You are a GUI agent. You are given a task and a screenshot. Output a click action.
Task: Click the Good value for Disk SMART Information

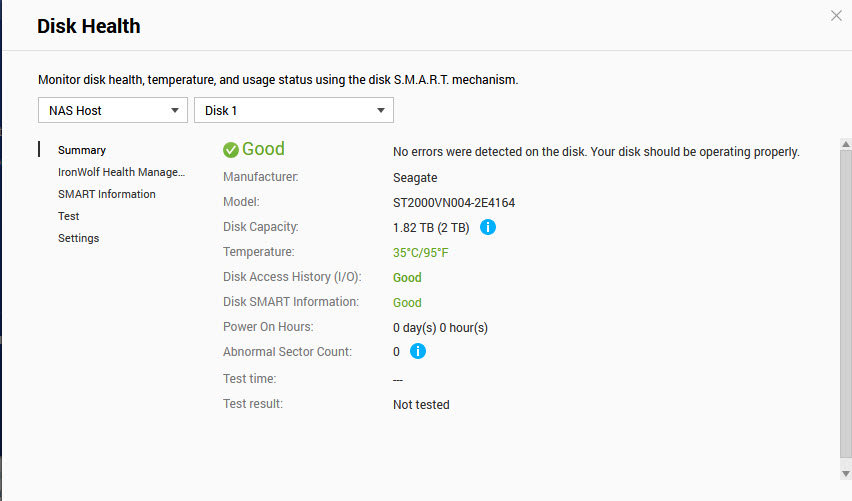pyautogui.click(x=407, y=303)
